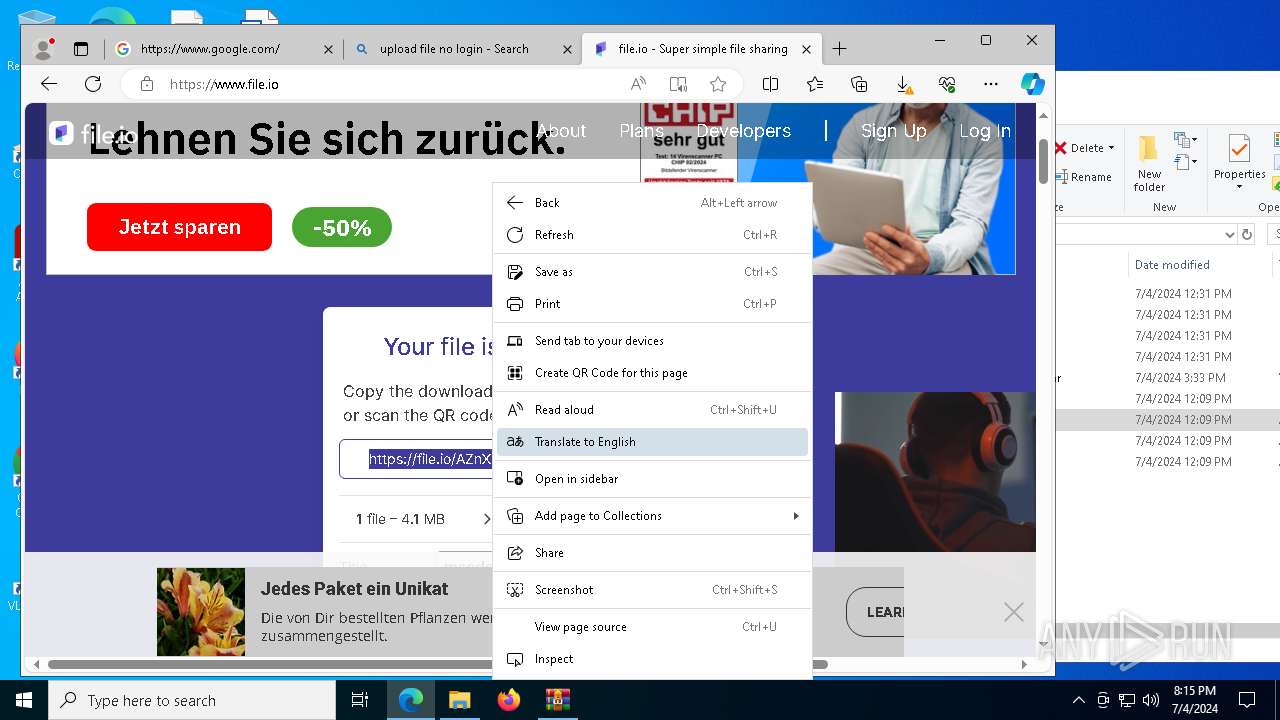
Task: Open the Copilot sidebar icon
Action: pos(1033,84)
